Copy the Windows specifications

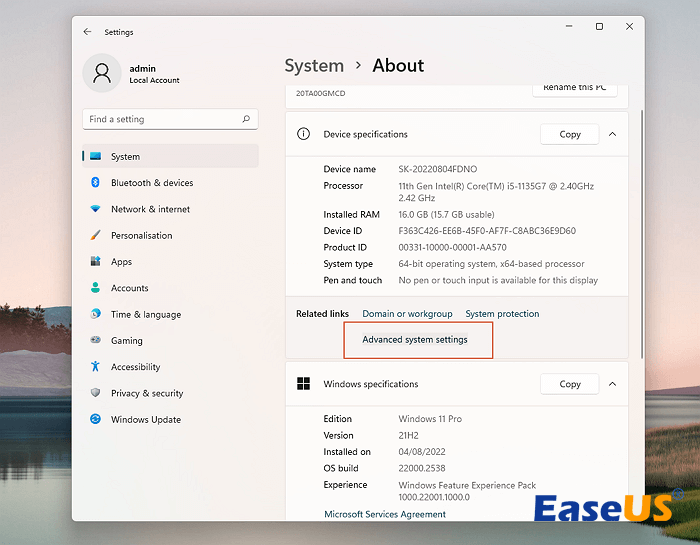coord(569,384)
